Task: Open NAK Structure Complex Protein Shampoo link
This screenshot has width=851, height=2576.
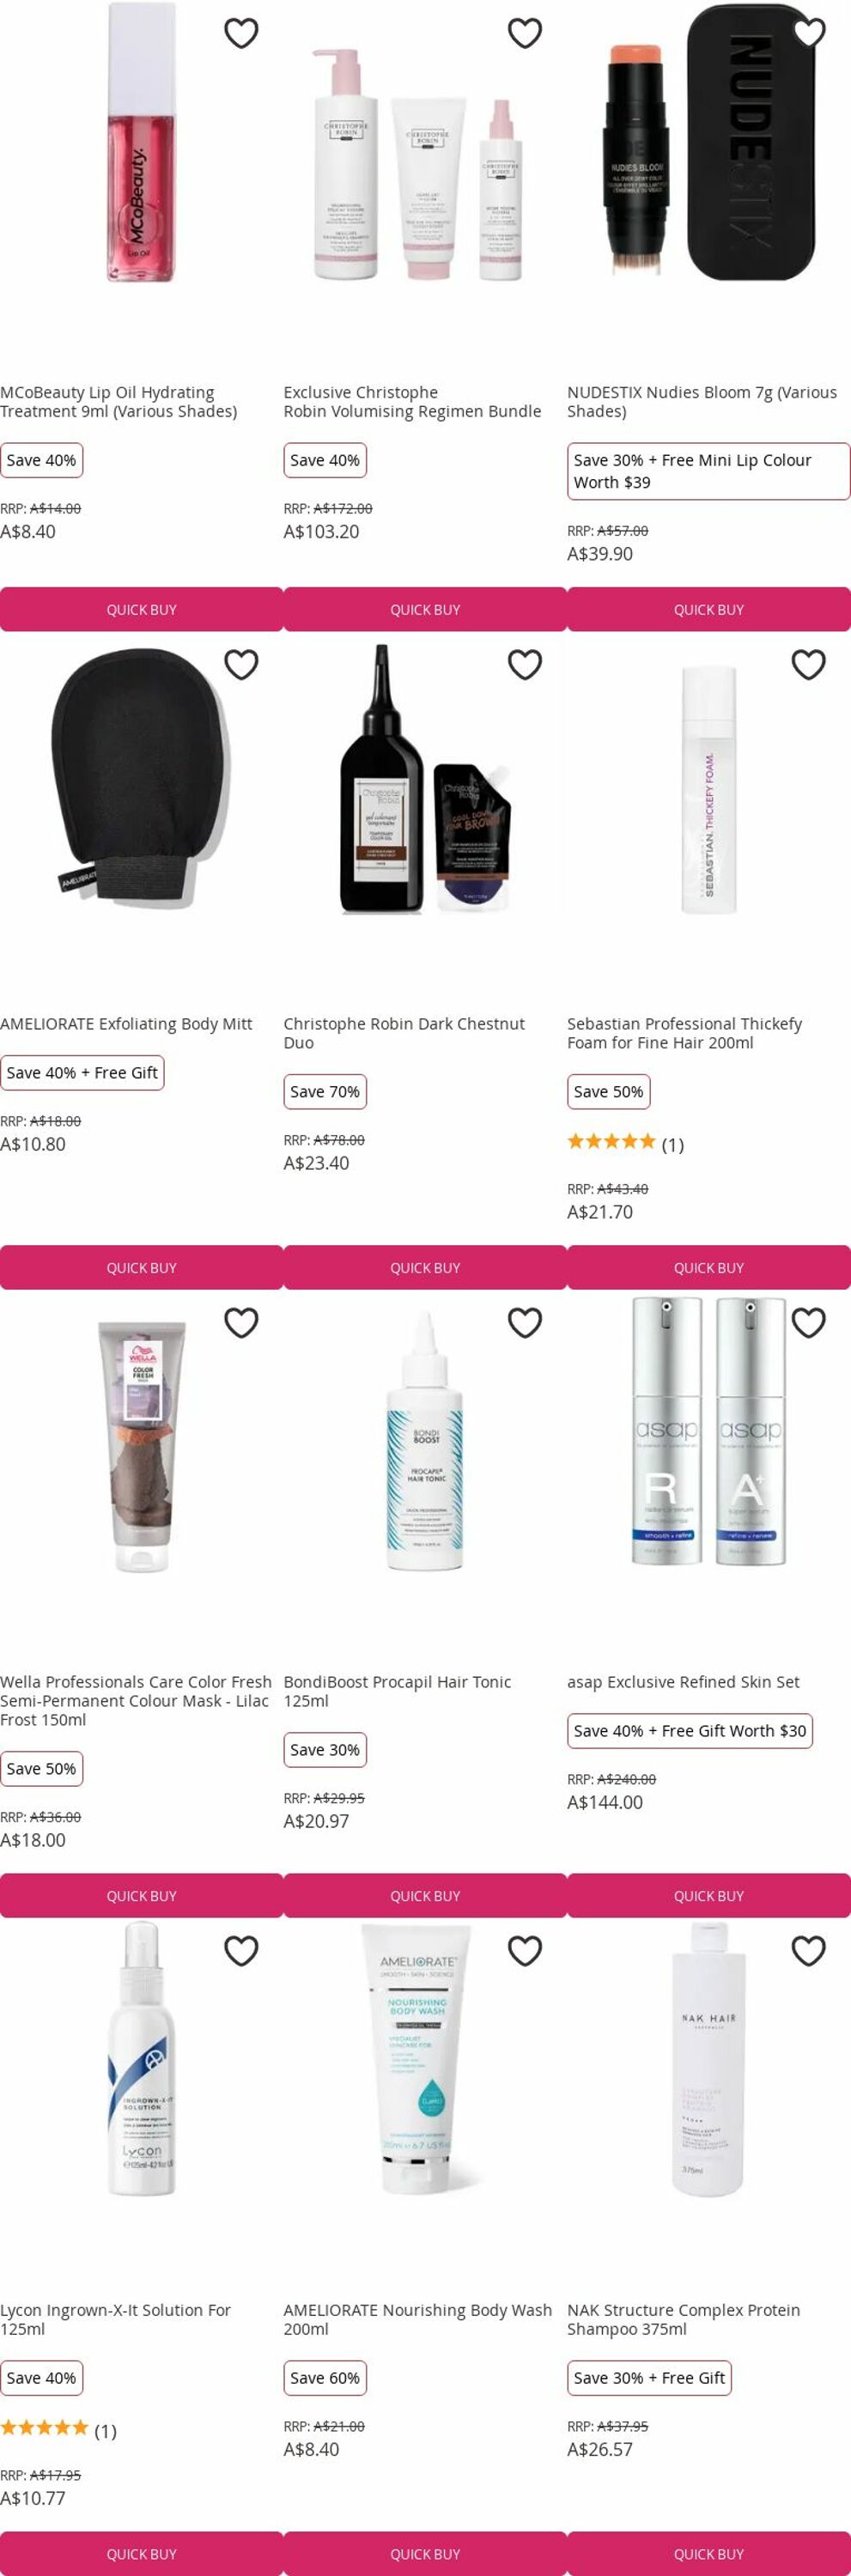Action: pos(683,2319)
